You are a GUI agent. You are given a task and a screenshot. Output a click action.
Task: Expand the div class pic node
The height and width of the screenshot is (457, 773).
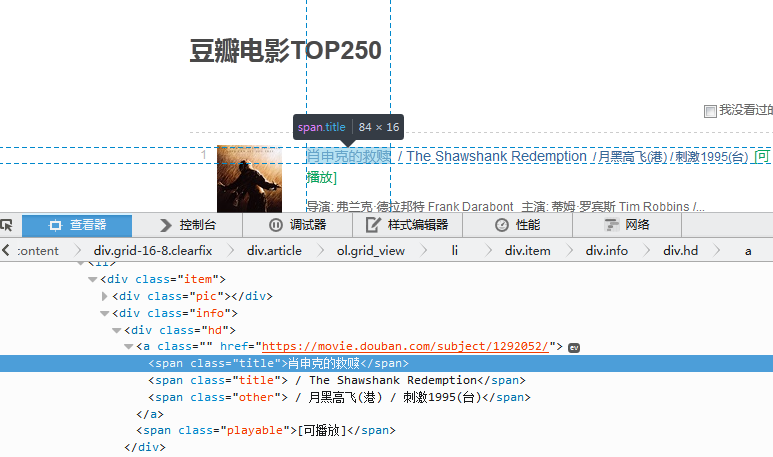(104, 296)
